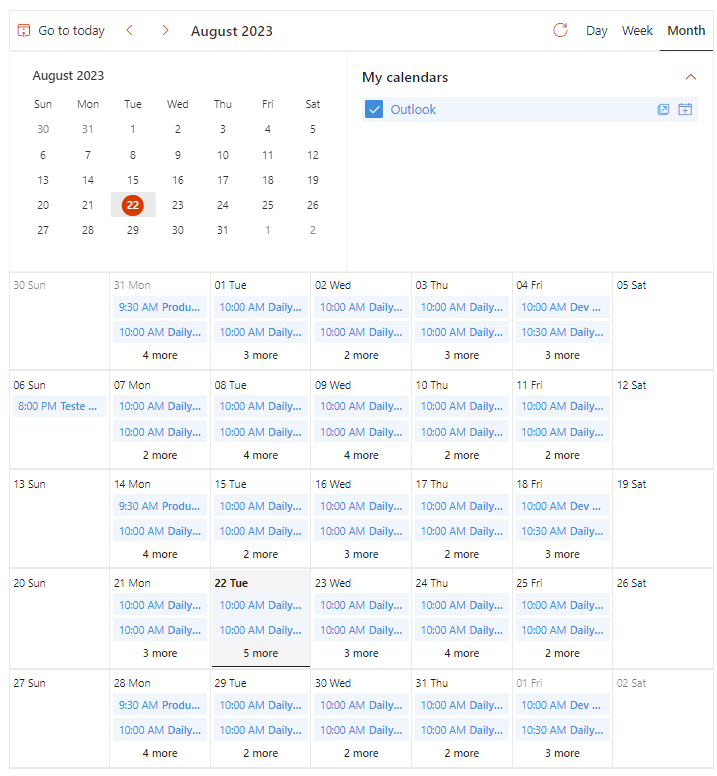Open 10:00 AM Dev event on 01 Fri
This screenshot has width=717, height=776.
click(562, 705)
